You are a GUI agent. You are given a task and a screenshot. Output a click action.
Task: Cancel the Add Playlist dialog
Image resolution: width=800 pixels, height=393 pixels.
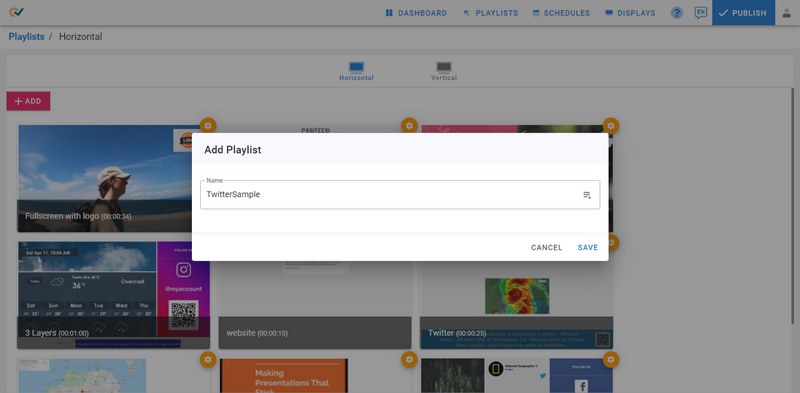point(546,248)
